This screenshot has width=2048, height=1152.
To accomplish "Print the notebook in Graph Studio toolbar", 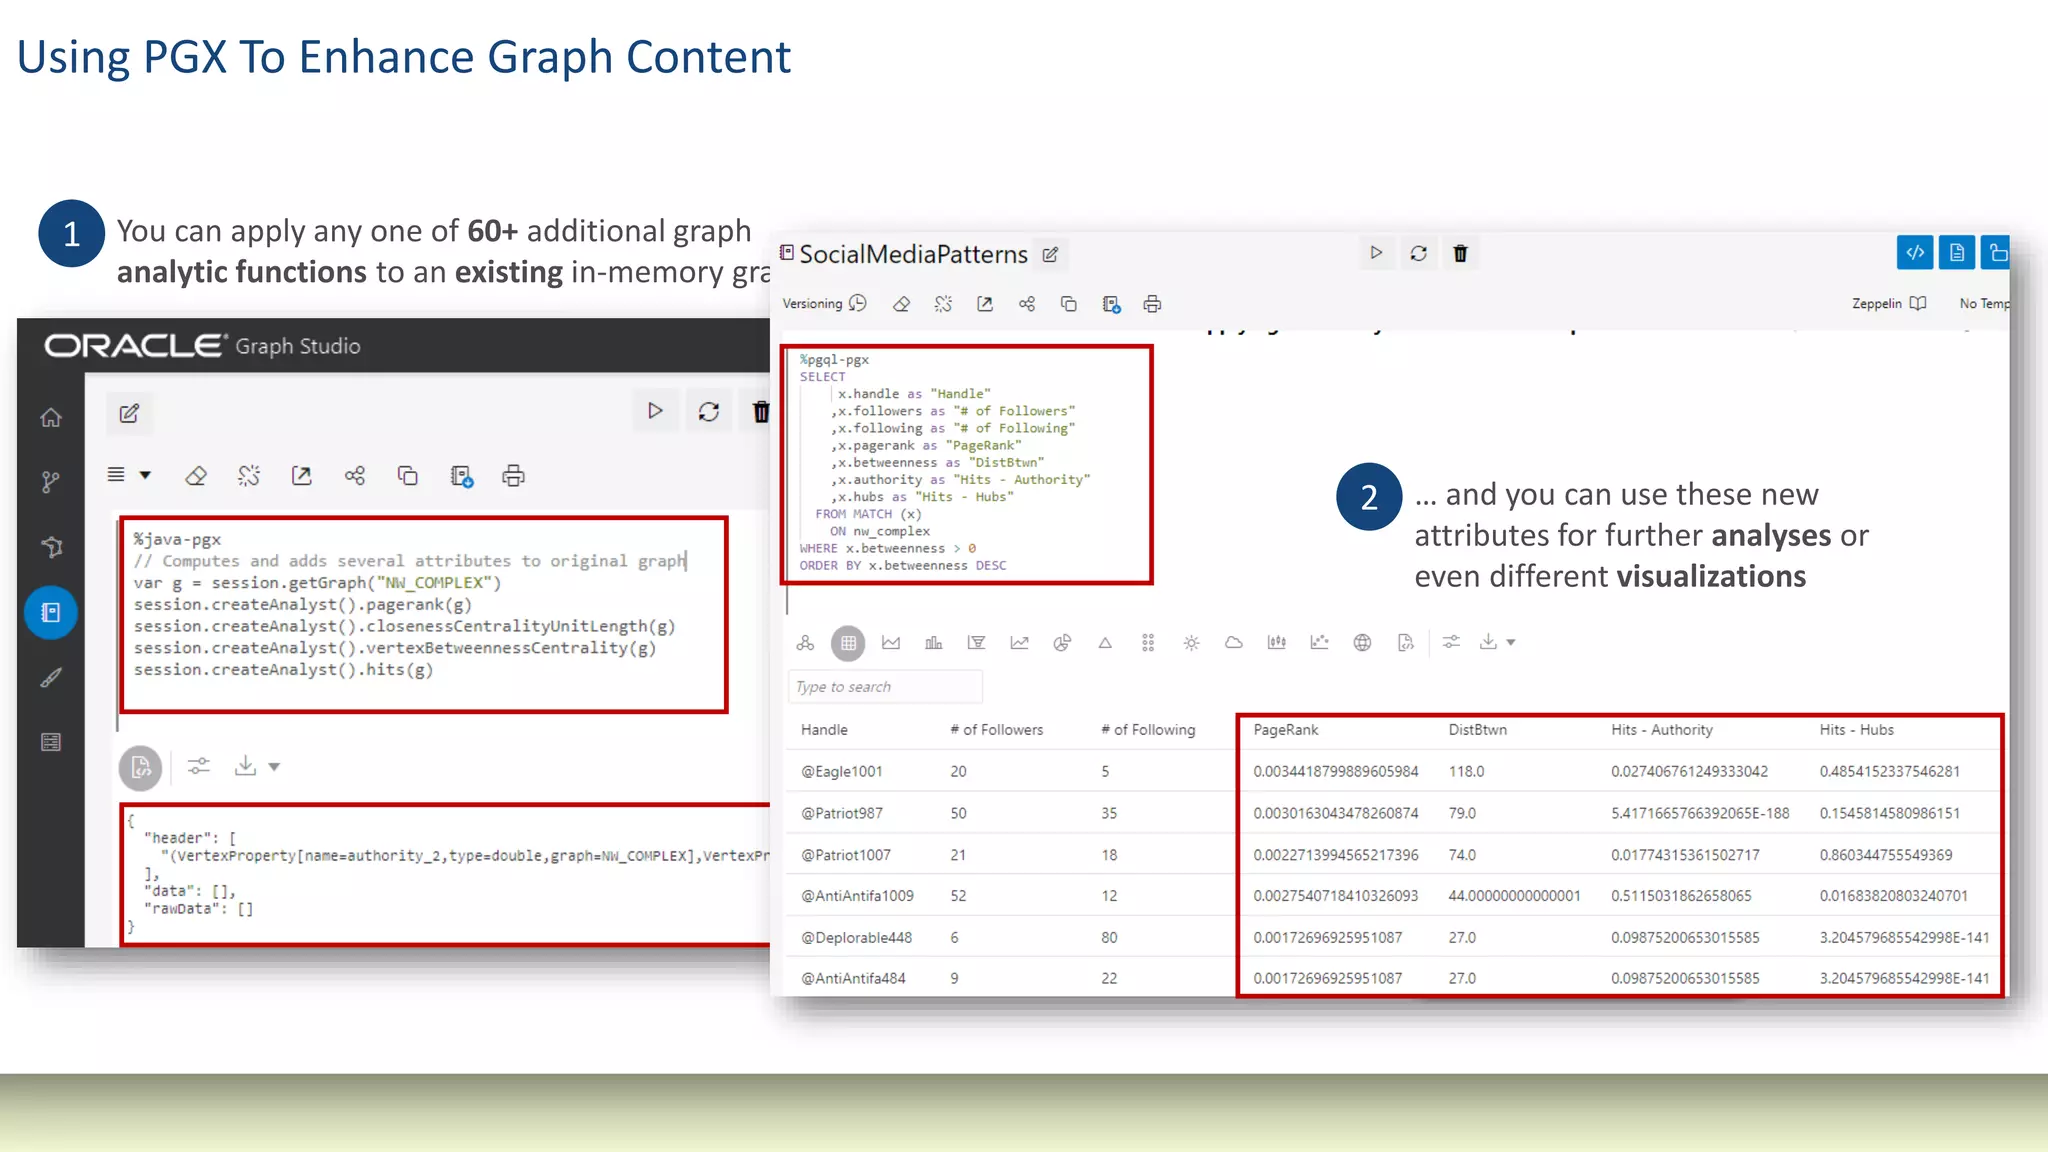I will [514, 476].
